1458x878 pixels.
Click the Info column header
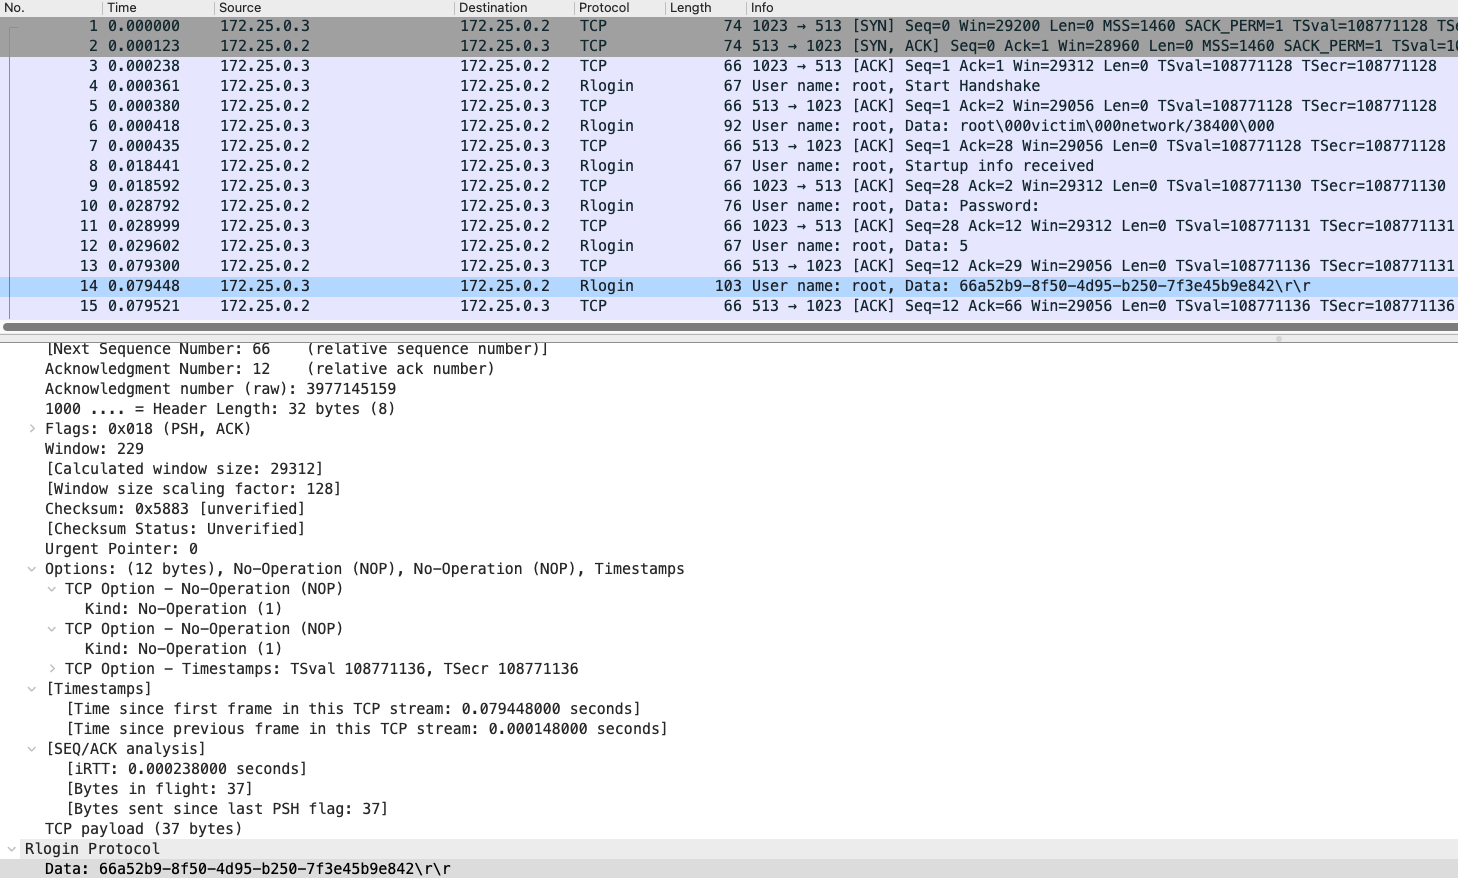click(x=1103, y=7)
